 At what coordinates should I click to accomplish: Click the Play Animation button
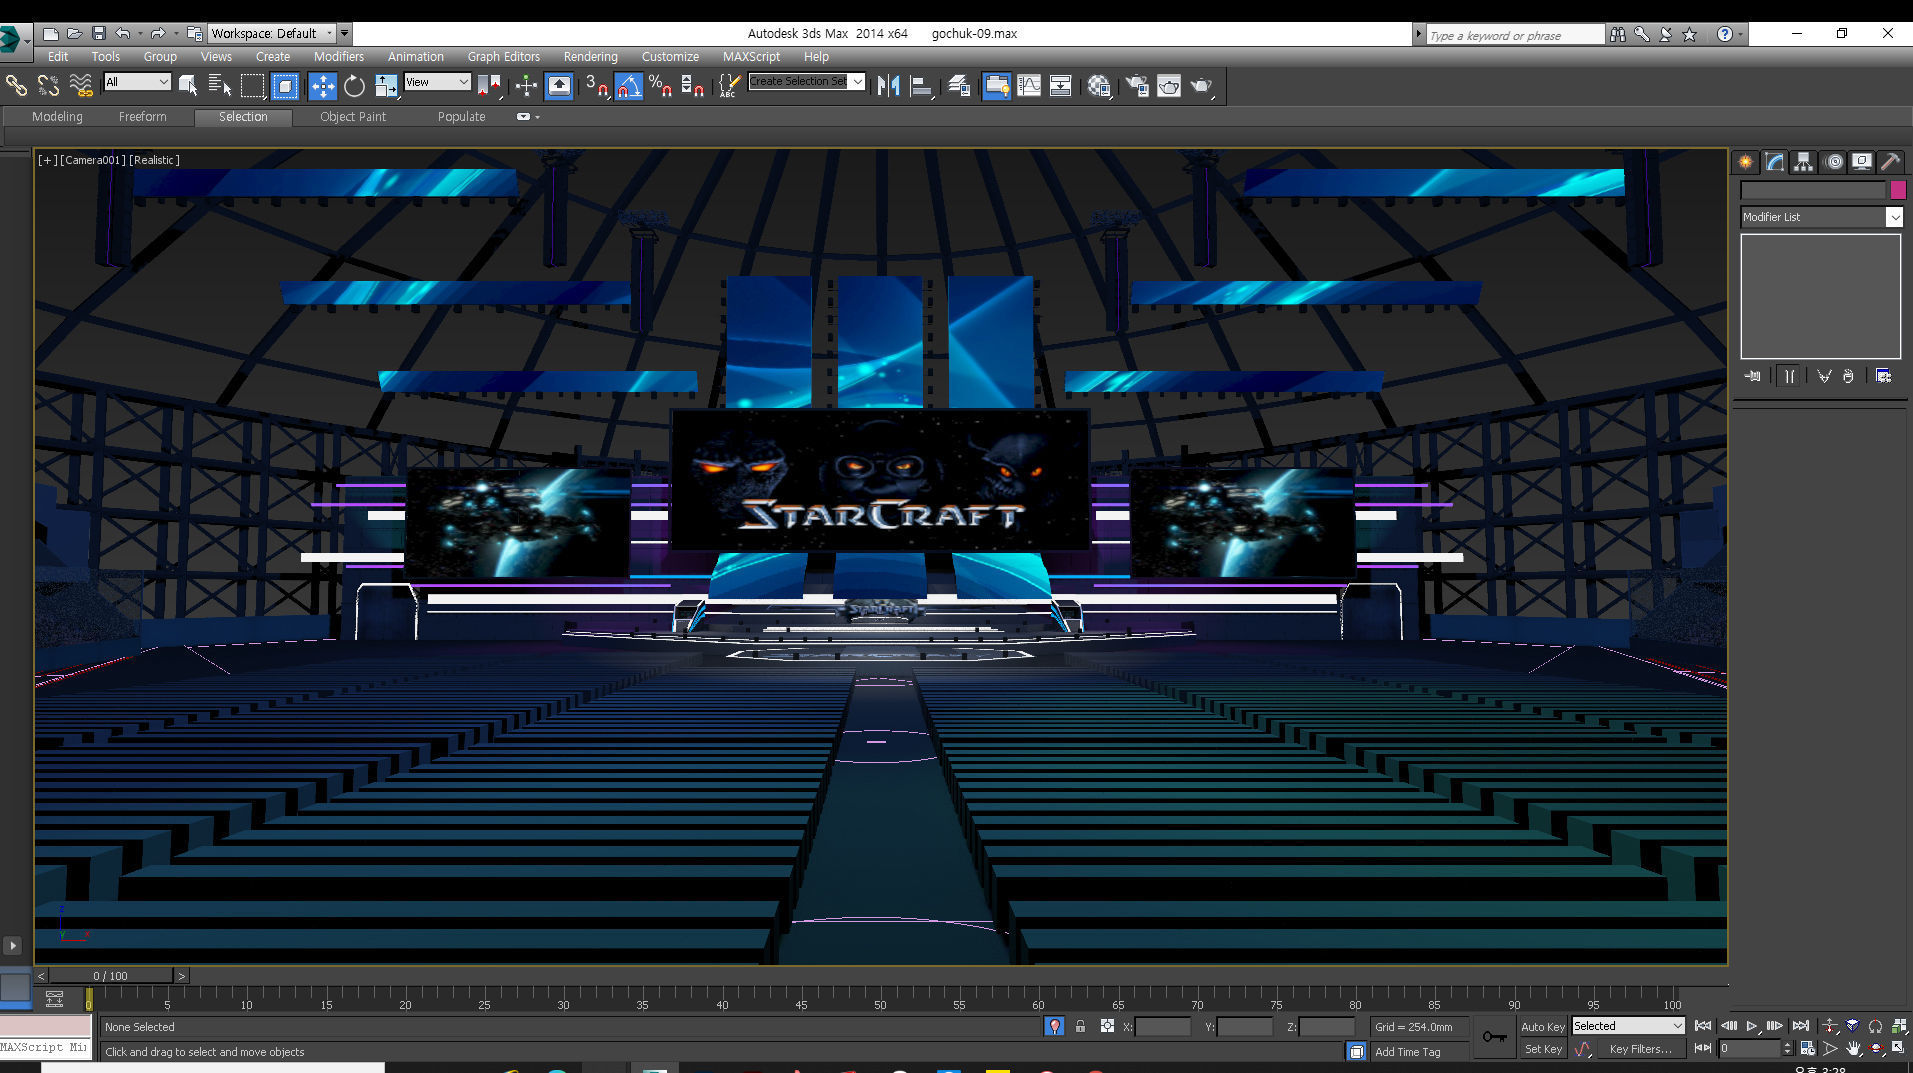click(x=1751, y=1026)
